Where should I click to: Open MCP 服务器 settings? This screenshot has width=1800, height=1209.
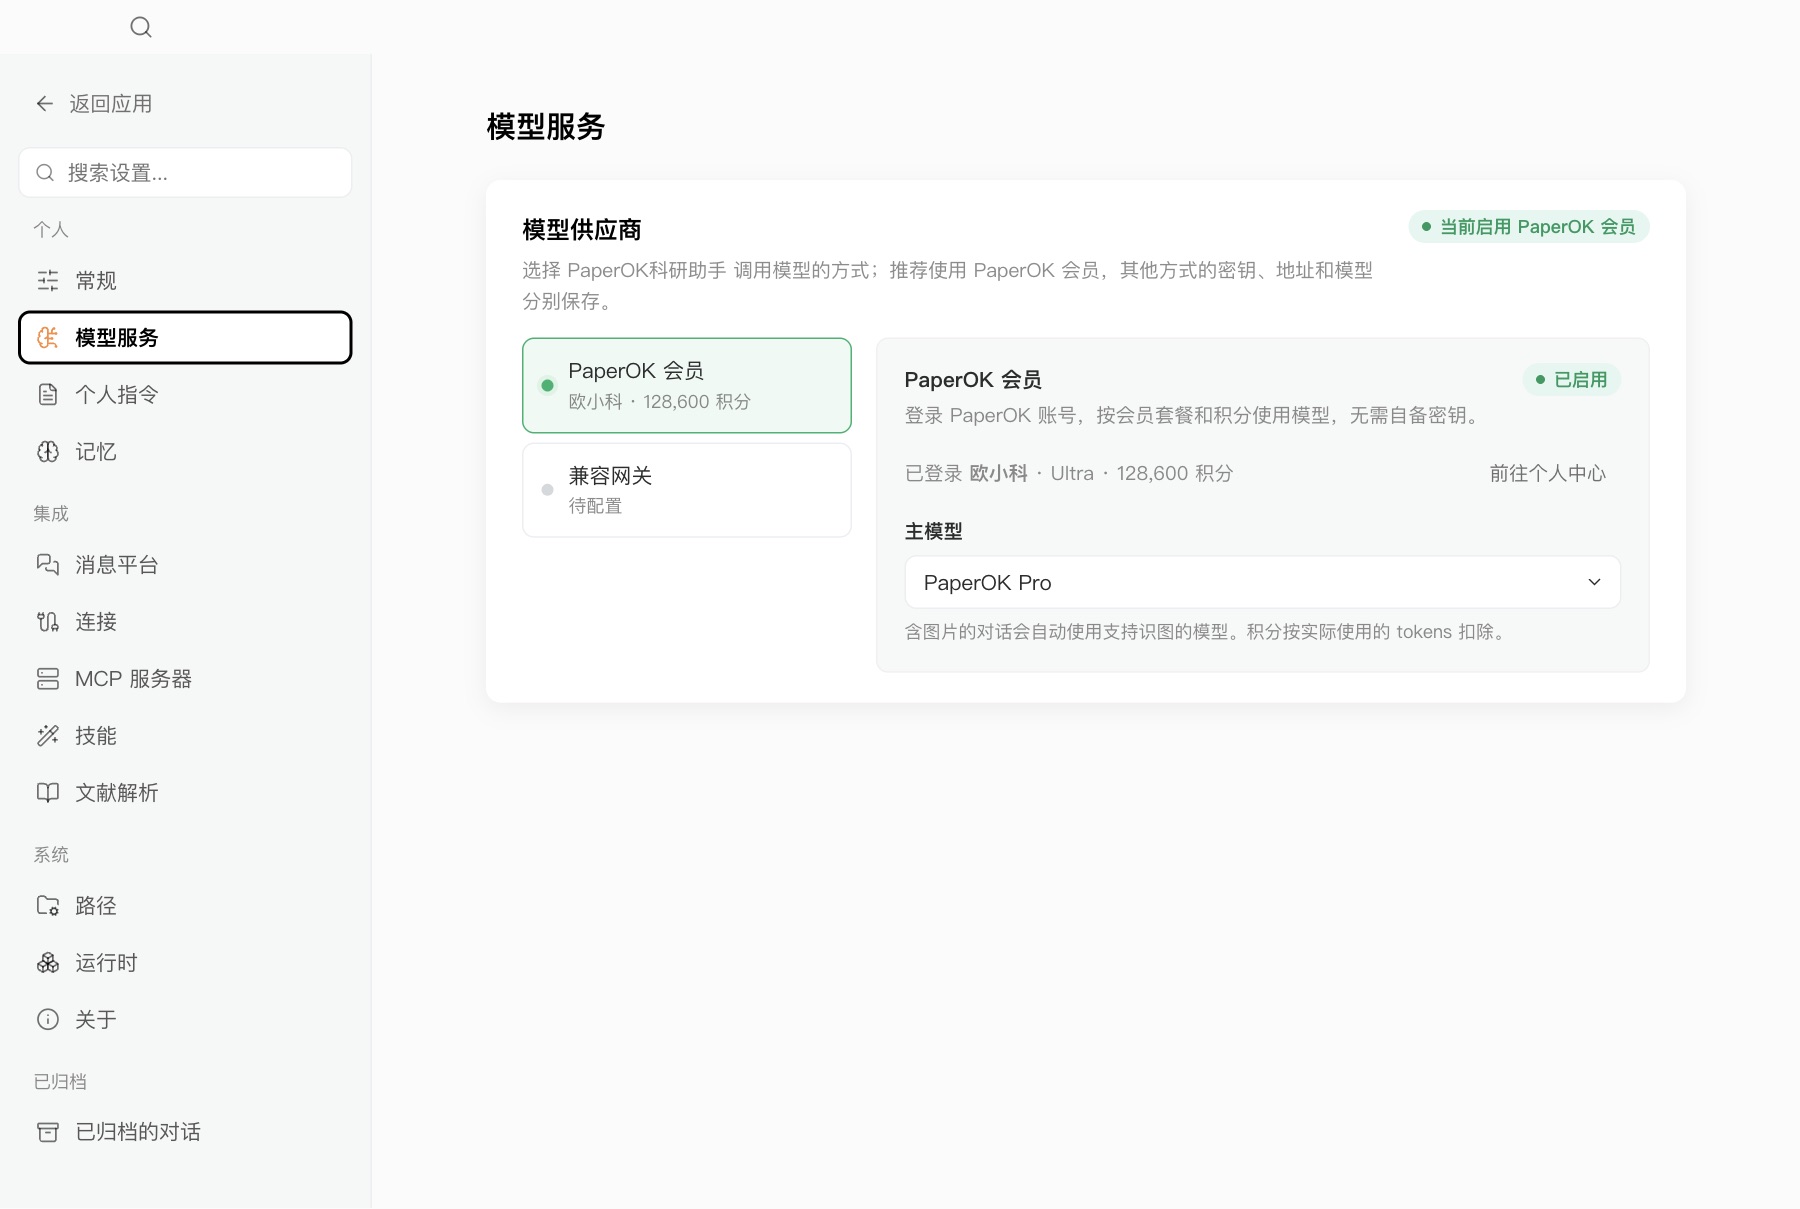click(x=185, y=679)
